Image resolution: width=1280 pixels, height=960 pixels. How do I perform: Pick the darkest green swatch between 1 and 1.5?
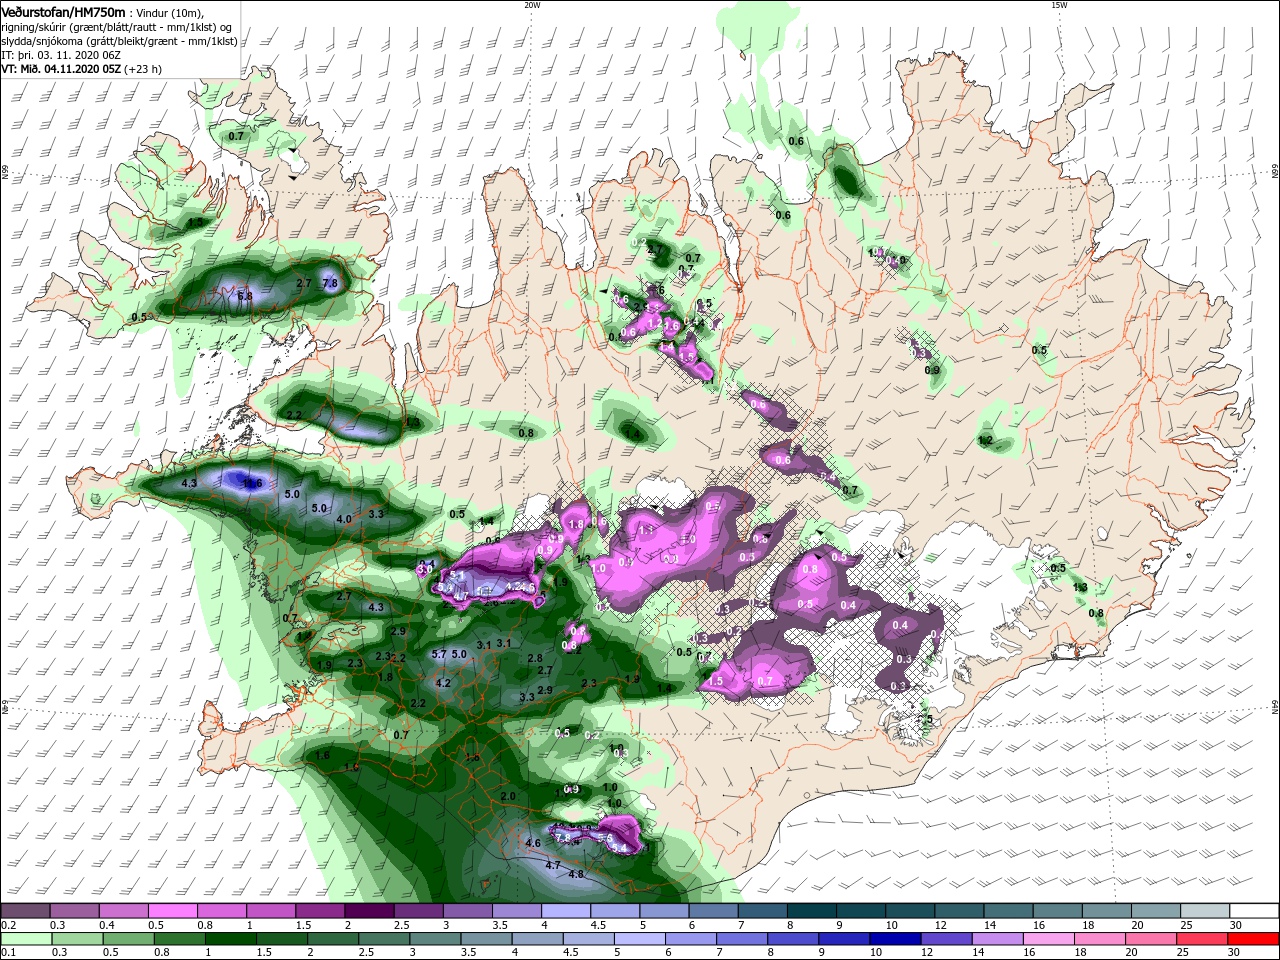(x=232, y=938)
